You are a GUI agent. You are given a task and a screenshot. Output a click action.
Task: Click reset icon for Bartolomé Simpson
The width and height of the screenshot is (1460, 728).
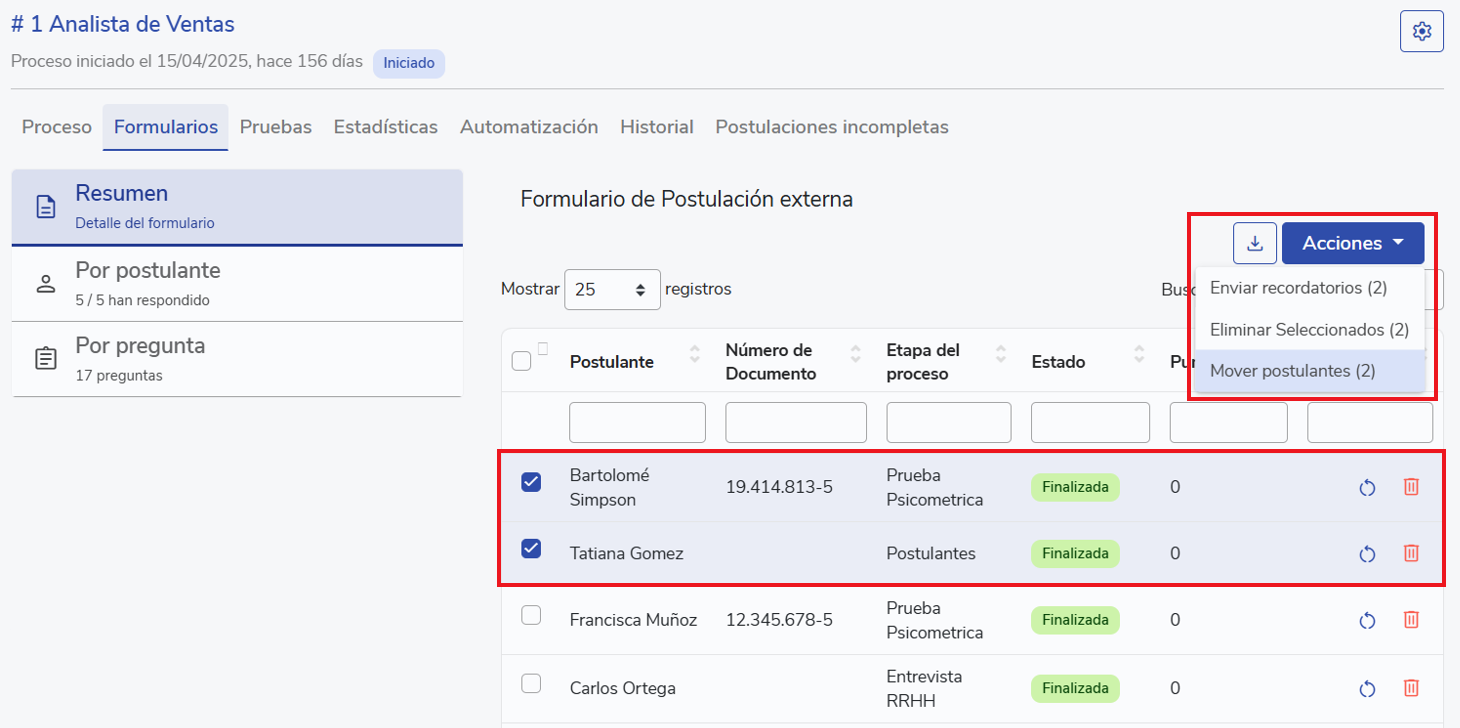pyautogui.click(x=1368, y=487)
